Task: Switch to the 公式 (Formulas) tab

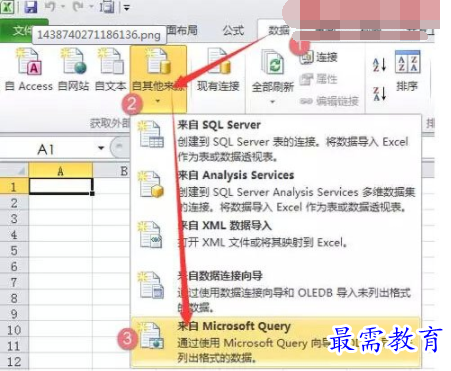Action: click(x=233, y=31)
